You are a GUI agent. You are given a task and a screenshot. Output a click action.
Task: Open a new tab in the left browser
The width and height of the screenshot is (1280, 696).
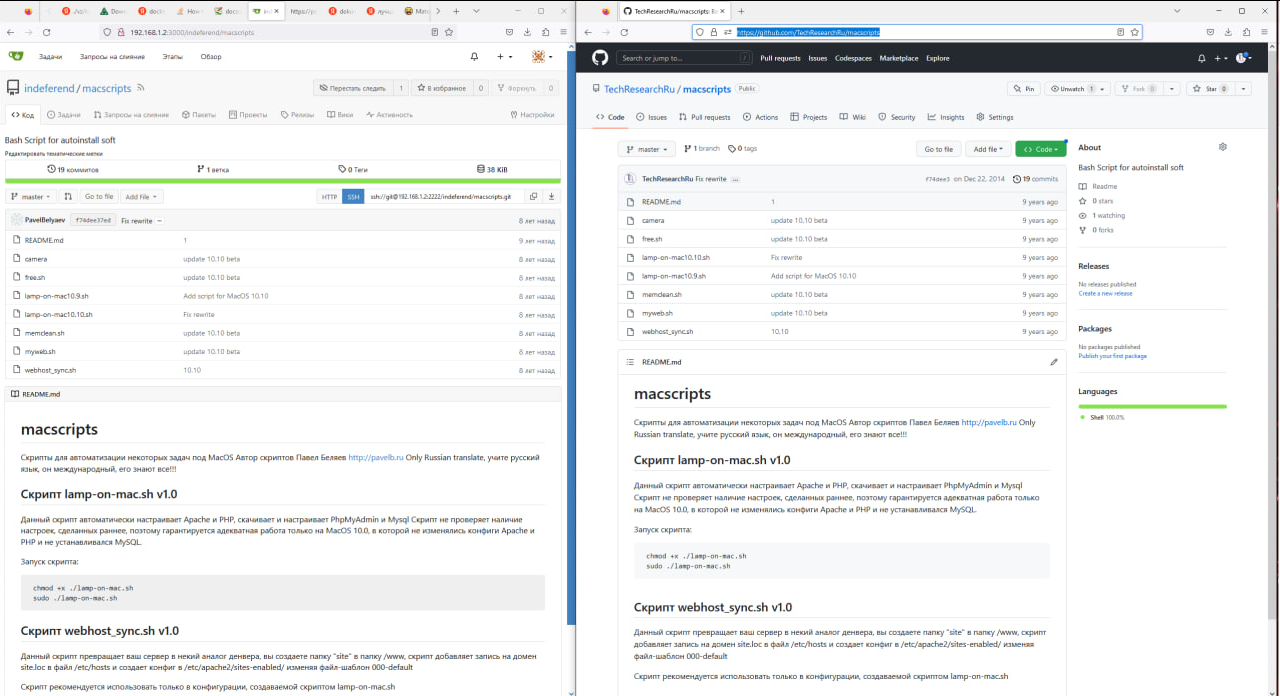pyautogui.click(x=456, y=11)
